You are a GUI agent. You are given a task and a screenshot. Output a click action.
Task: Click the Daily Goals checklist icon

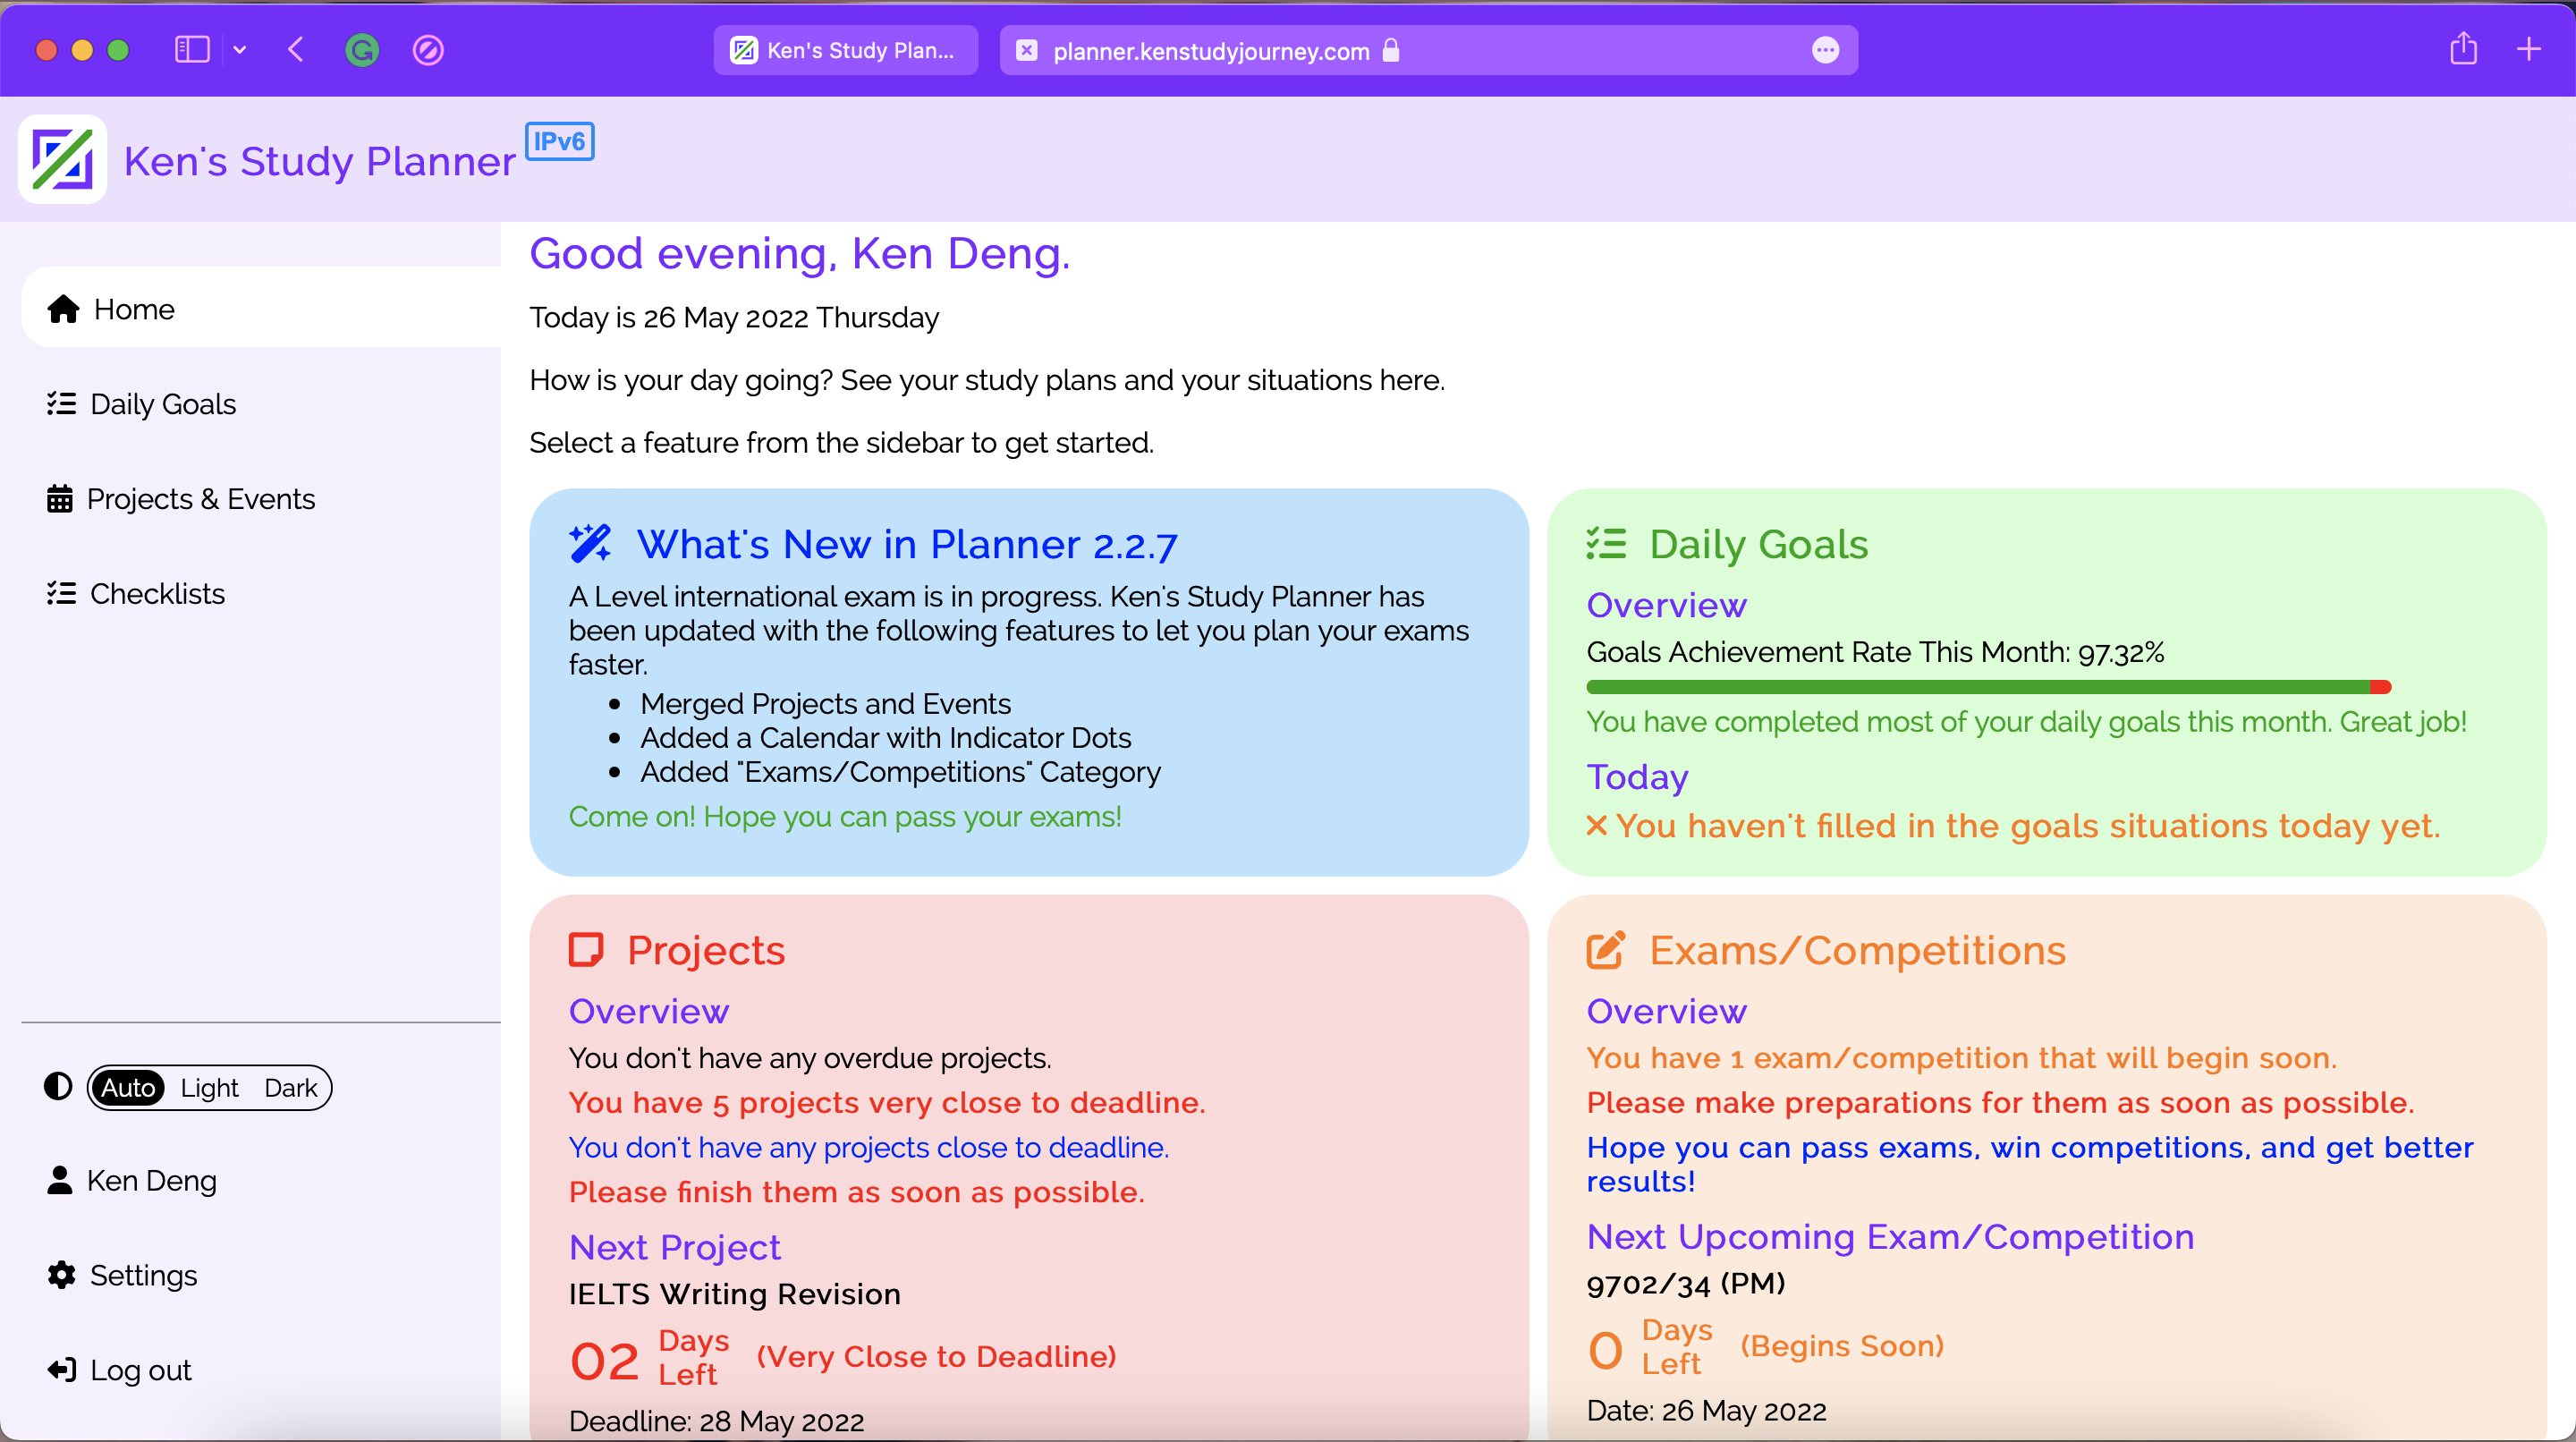pos(60,403)
